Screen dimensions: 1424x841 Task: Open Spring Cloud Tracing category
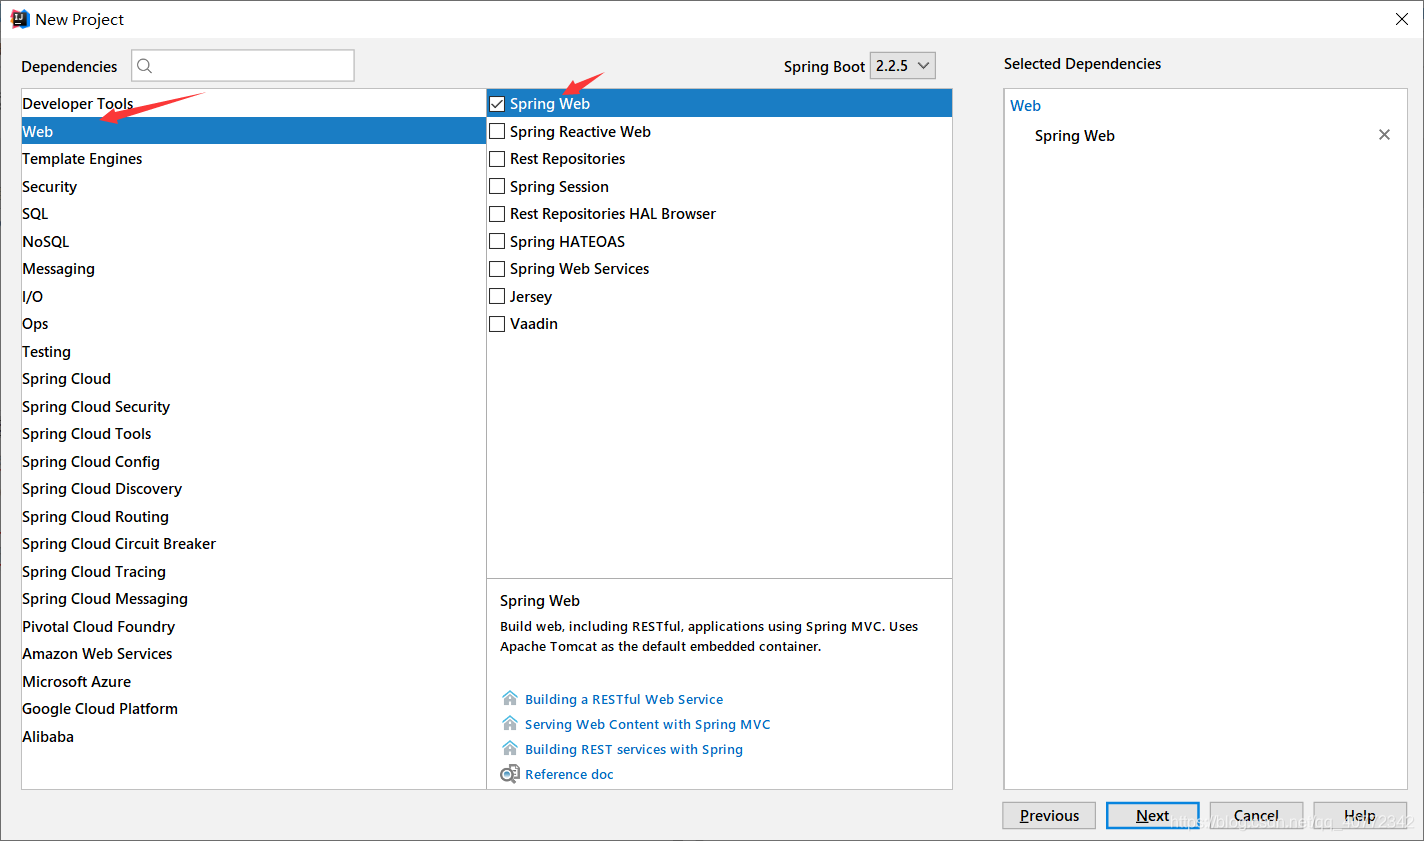[x=254, y=571]
